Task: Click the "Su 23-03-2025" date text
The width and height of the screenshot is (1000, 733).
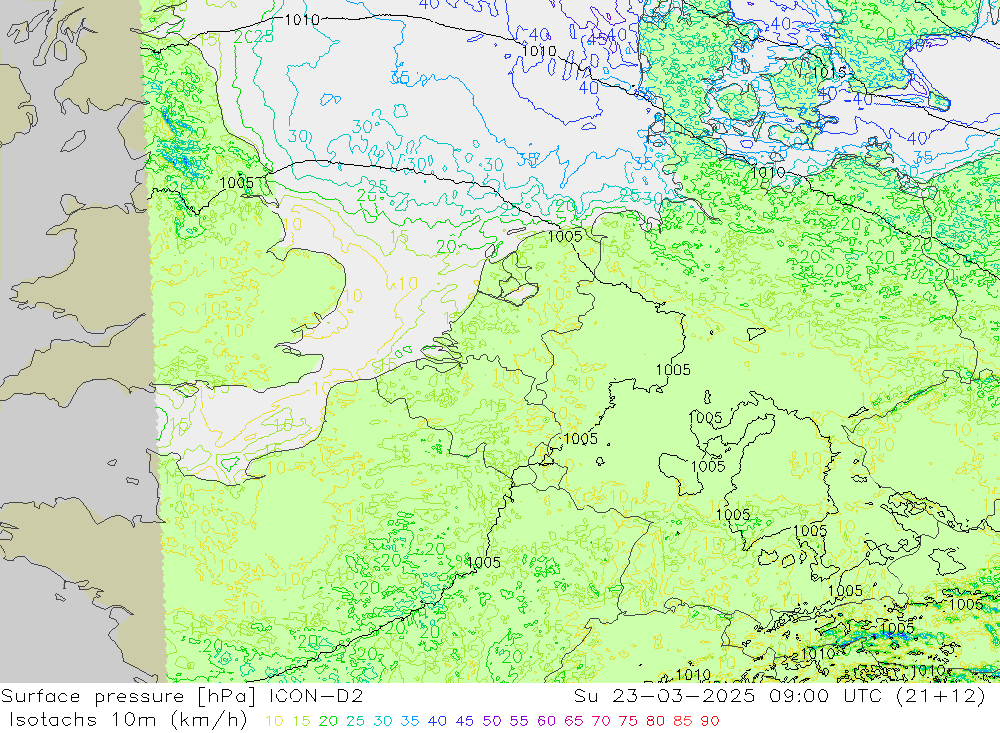Action: click(x=667, y=696)
